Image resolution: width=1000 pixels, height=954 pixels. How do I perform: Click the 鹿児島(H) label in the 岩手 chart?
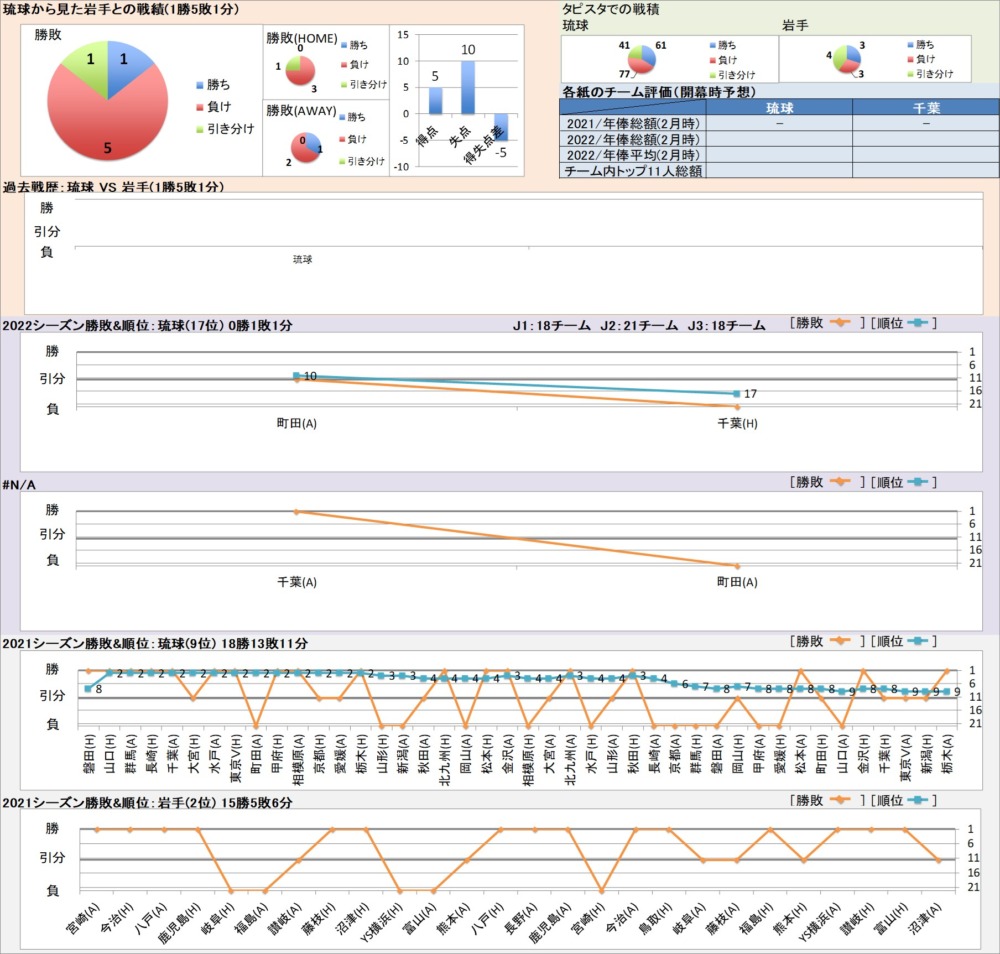(180, 922)
